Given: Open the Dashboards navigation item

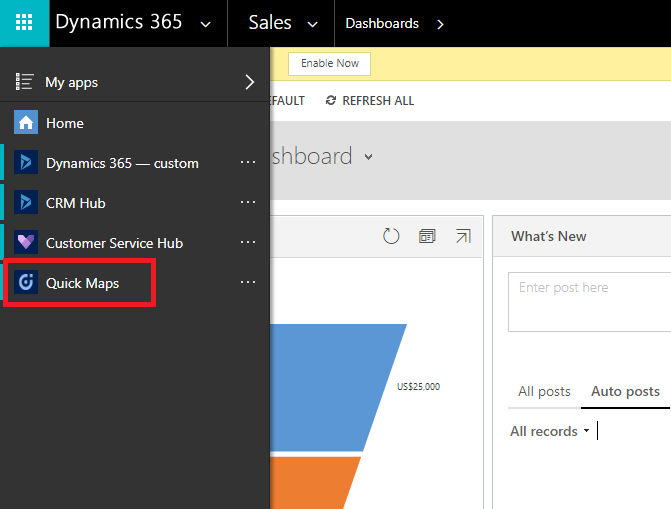Looking at the screenshot, I should point(382,24).
